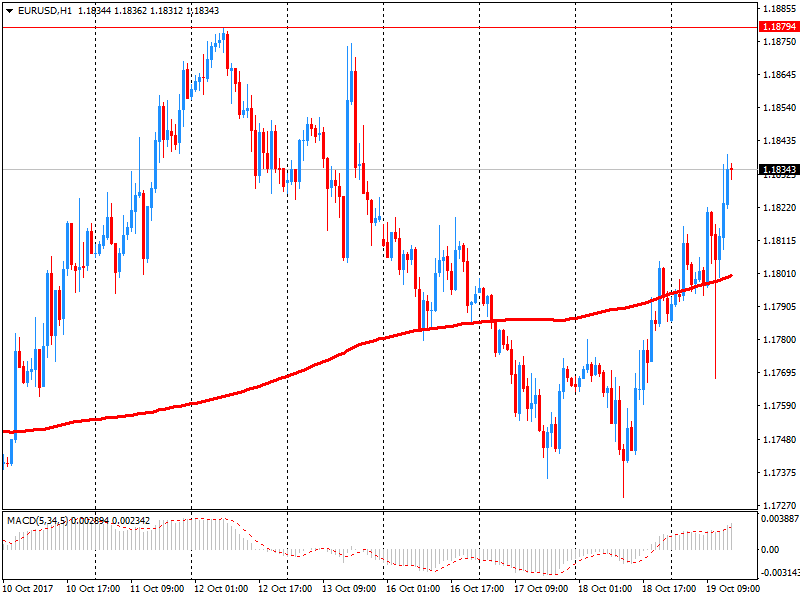The image size is (800, 600).
Task: Click the 13 Oct 09:00 time label
Action: pos(349,589)
